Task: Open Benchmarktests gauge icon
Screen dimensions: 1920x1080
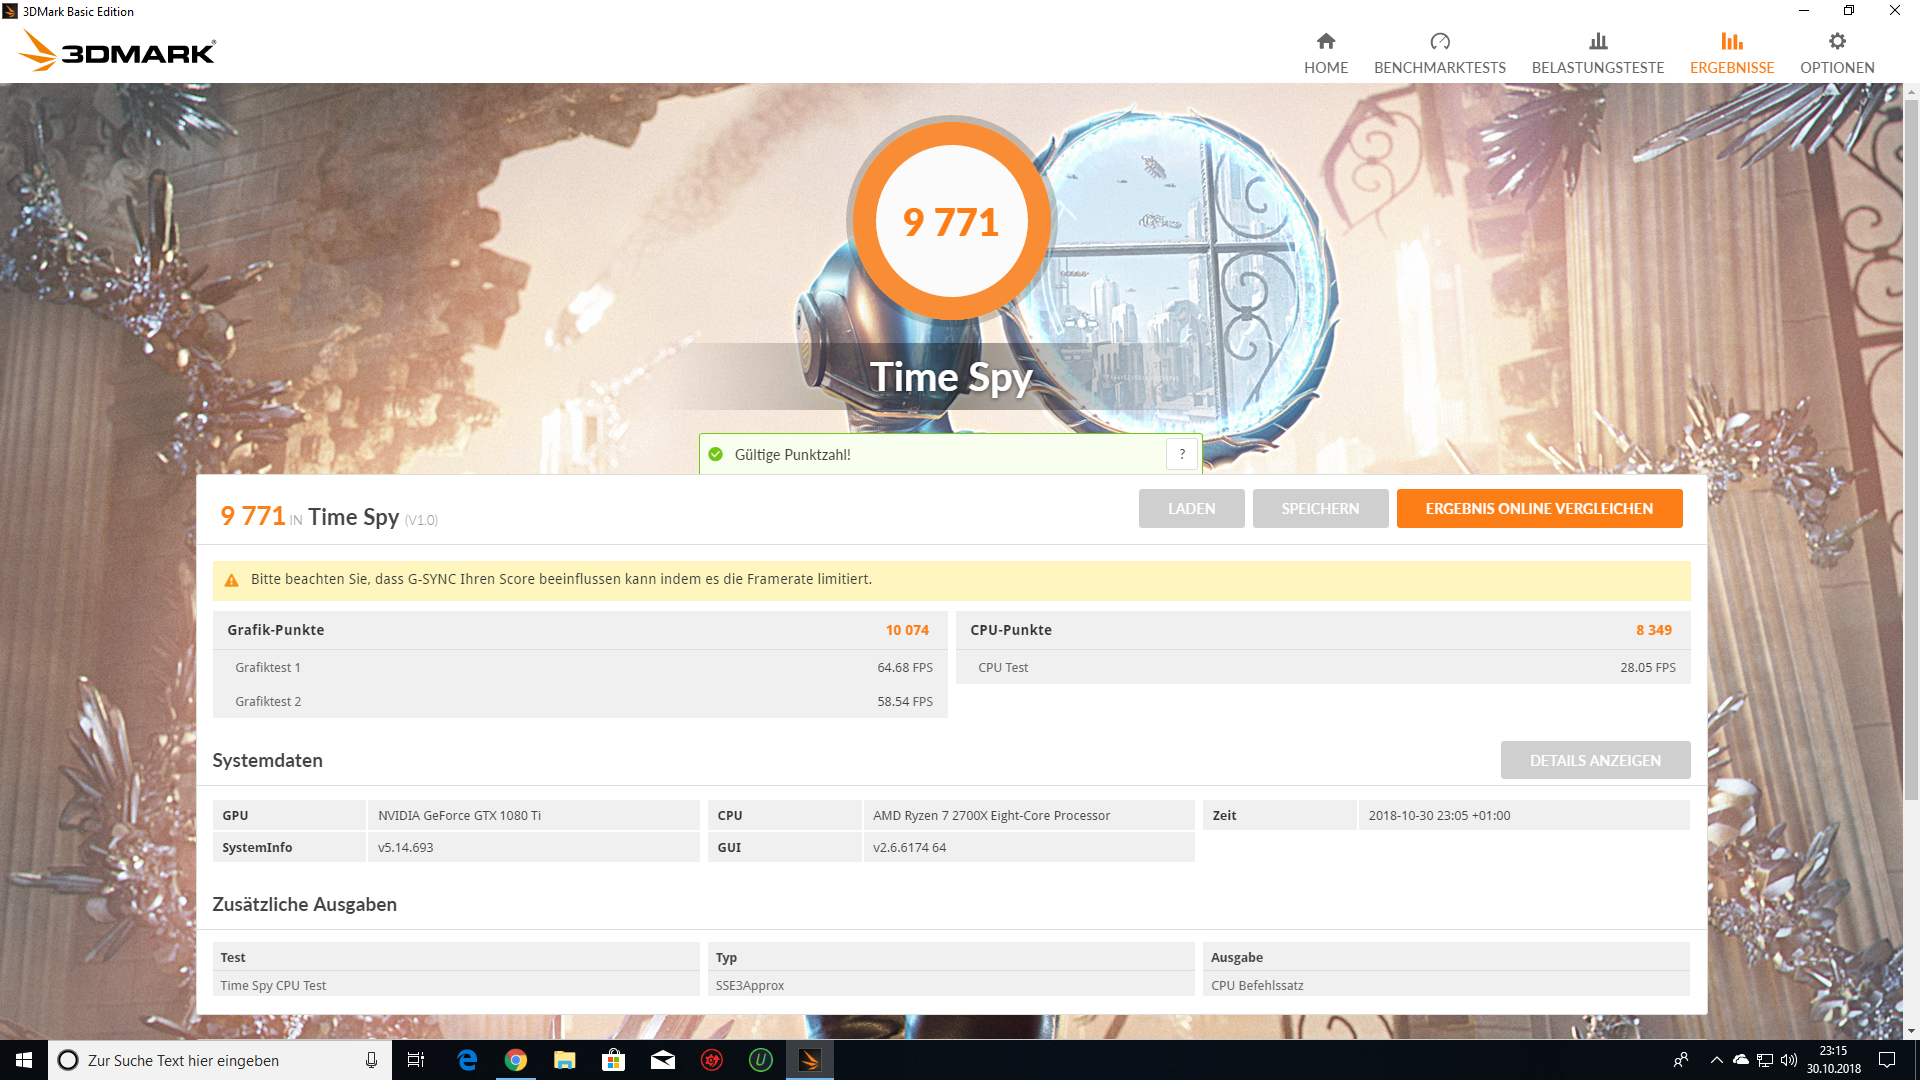Action: click(x=1440, y=41)
